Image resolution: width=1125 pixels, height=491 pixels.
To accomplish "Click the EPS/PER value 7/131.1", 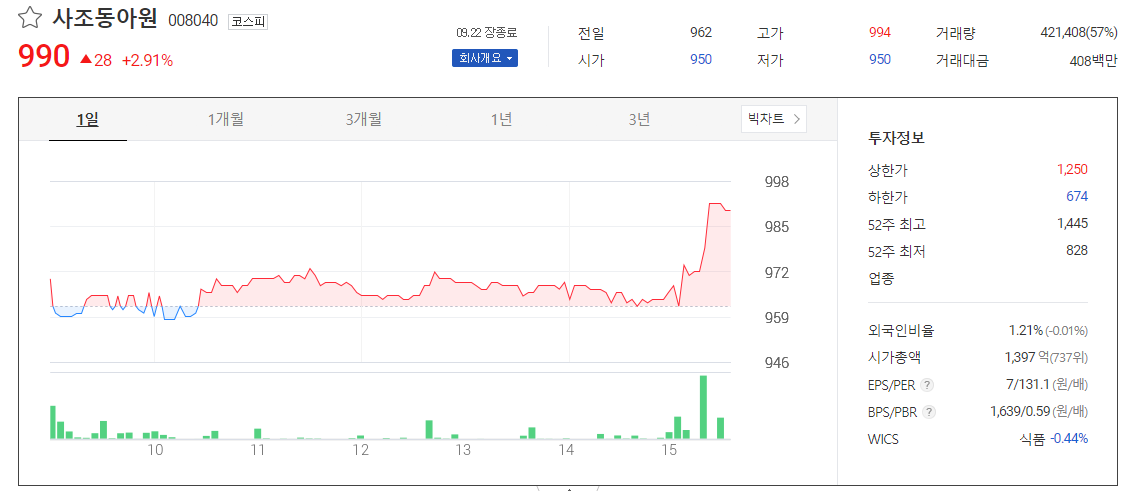I will [x=1028, y=385].
